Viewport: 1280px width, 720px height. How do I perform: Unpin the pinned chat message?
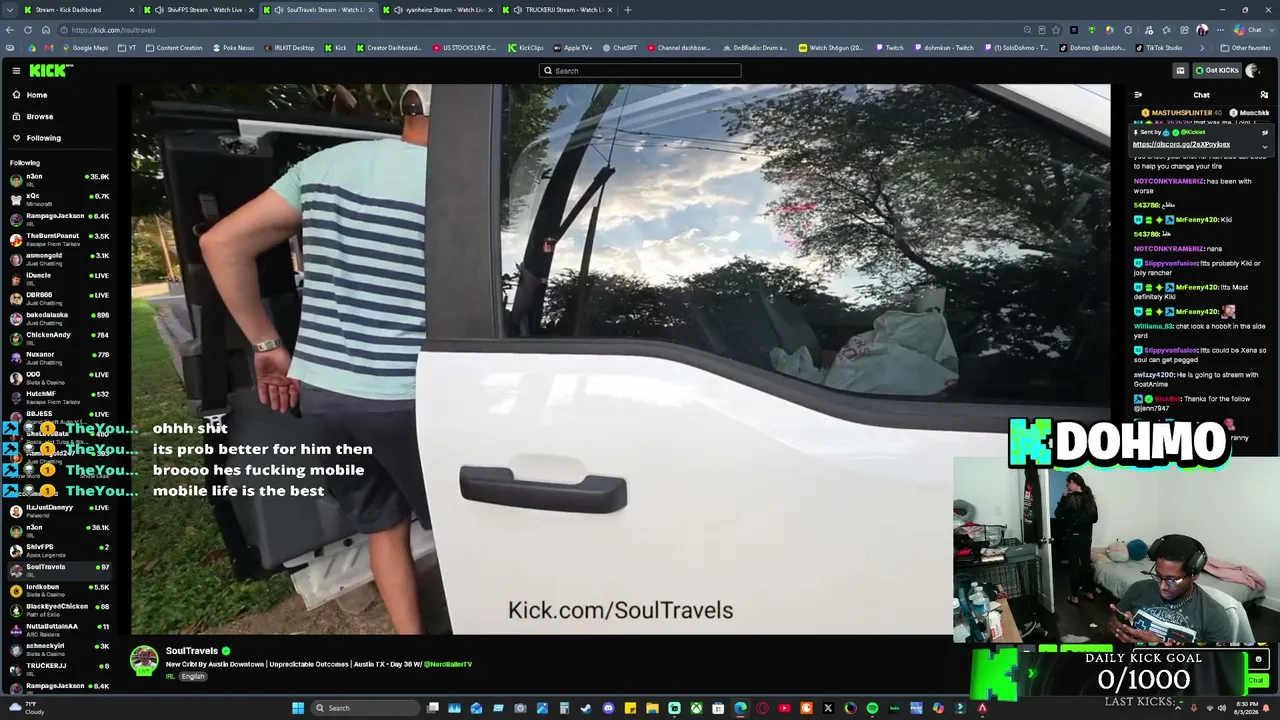1265,132
